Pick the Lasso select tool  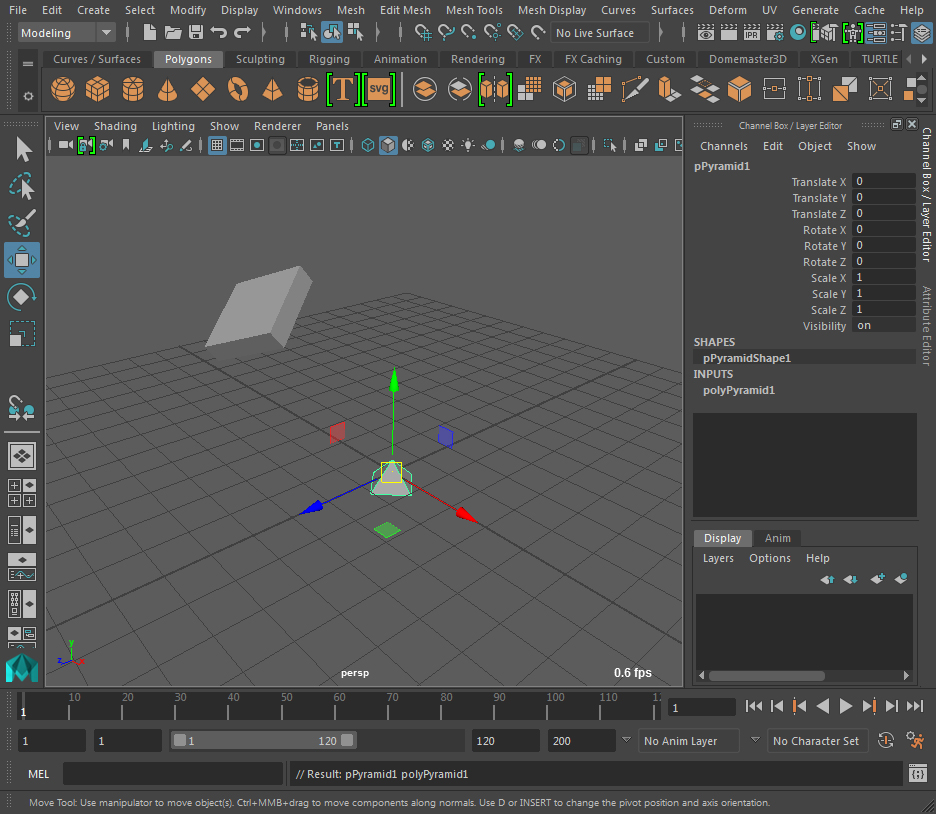(x=22, y=187)
